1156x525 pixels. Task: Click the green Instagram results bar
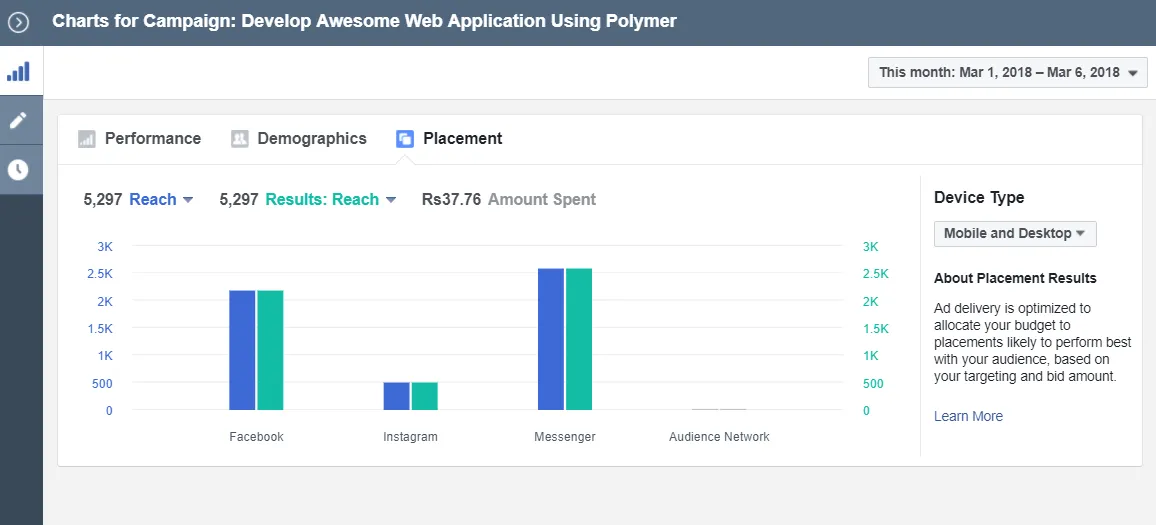(424, 396)
